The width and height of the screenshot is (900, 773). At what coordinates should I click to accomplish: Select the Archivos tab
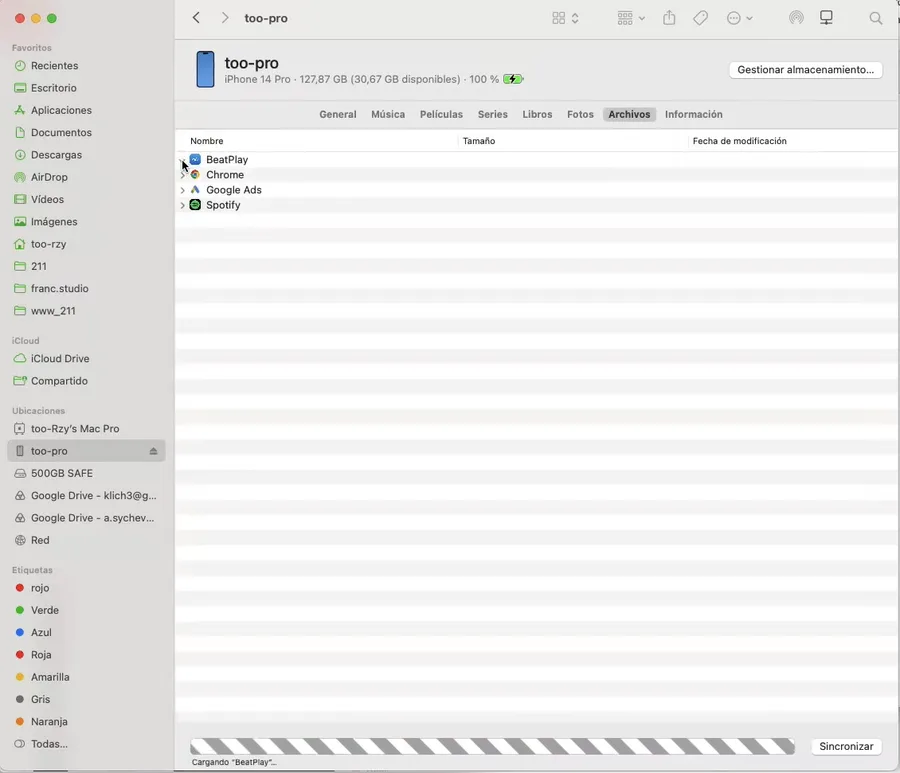click(x=629, y=114)
